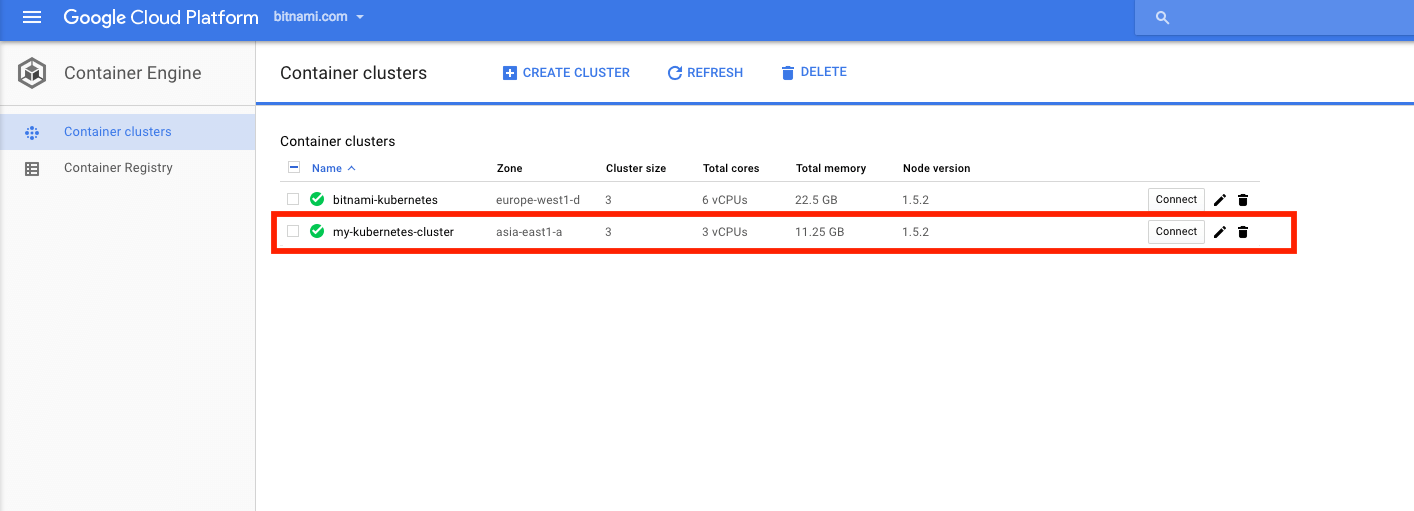Screen dimensions: 1414x511
Task: Sort by Name column ascending arrow
Action: point(351,168)
